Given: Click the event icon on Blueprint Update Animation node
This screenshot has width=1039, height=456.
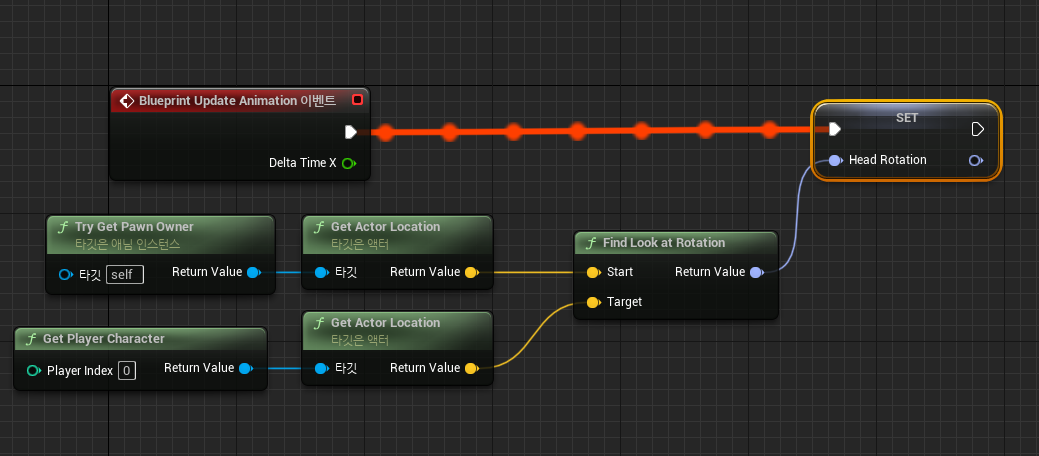Looking at the screenshot, I should click(127, 101).
